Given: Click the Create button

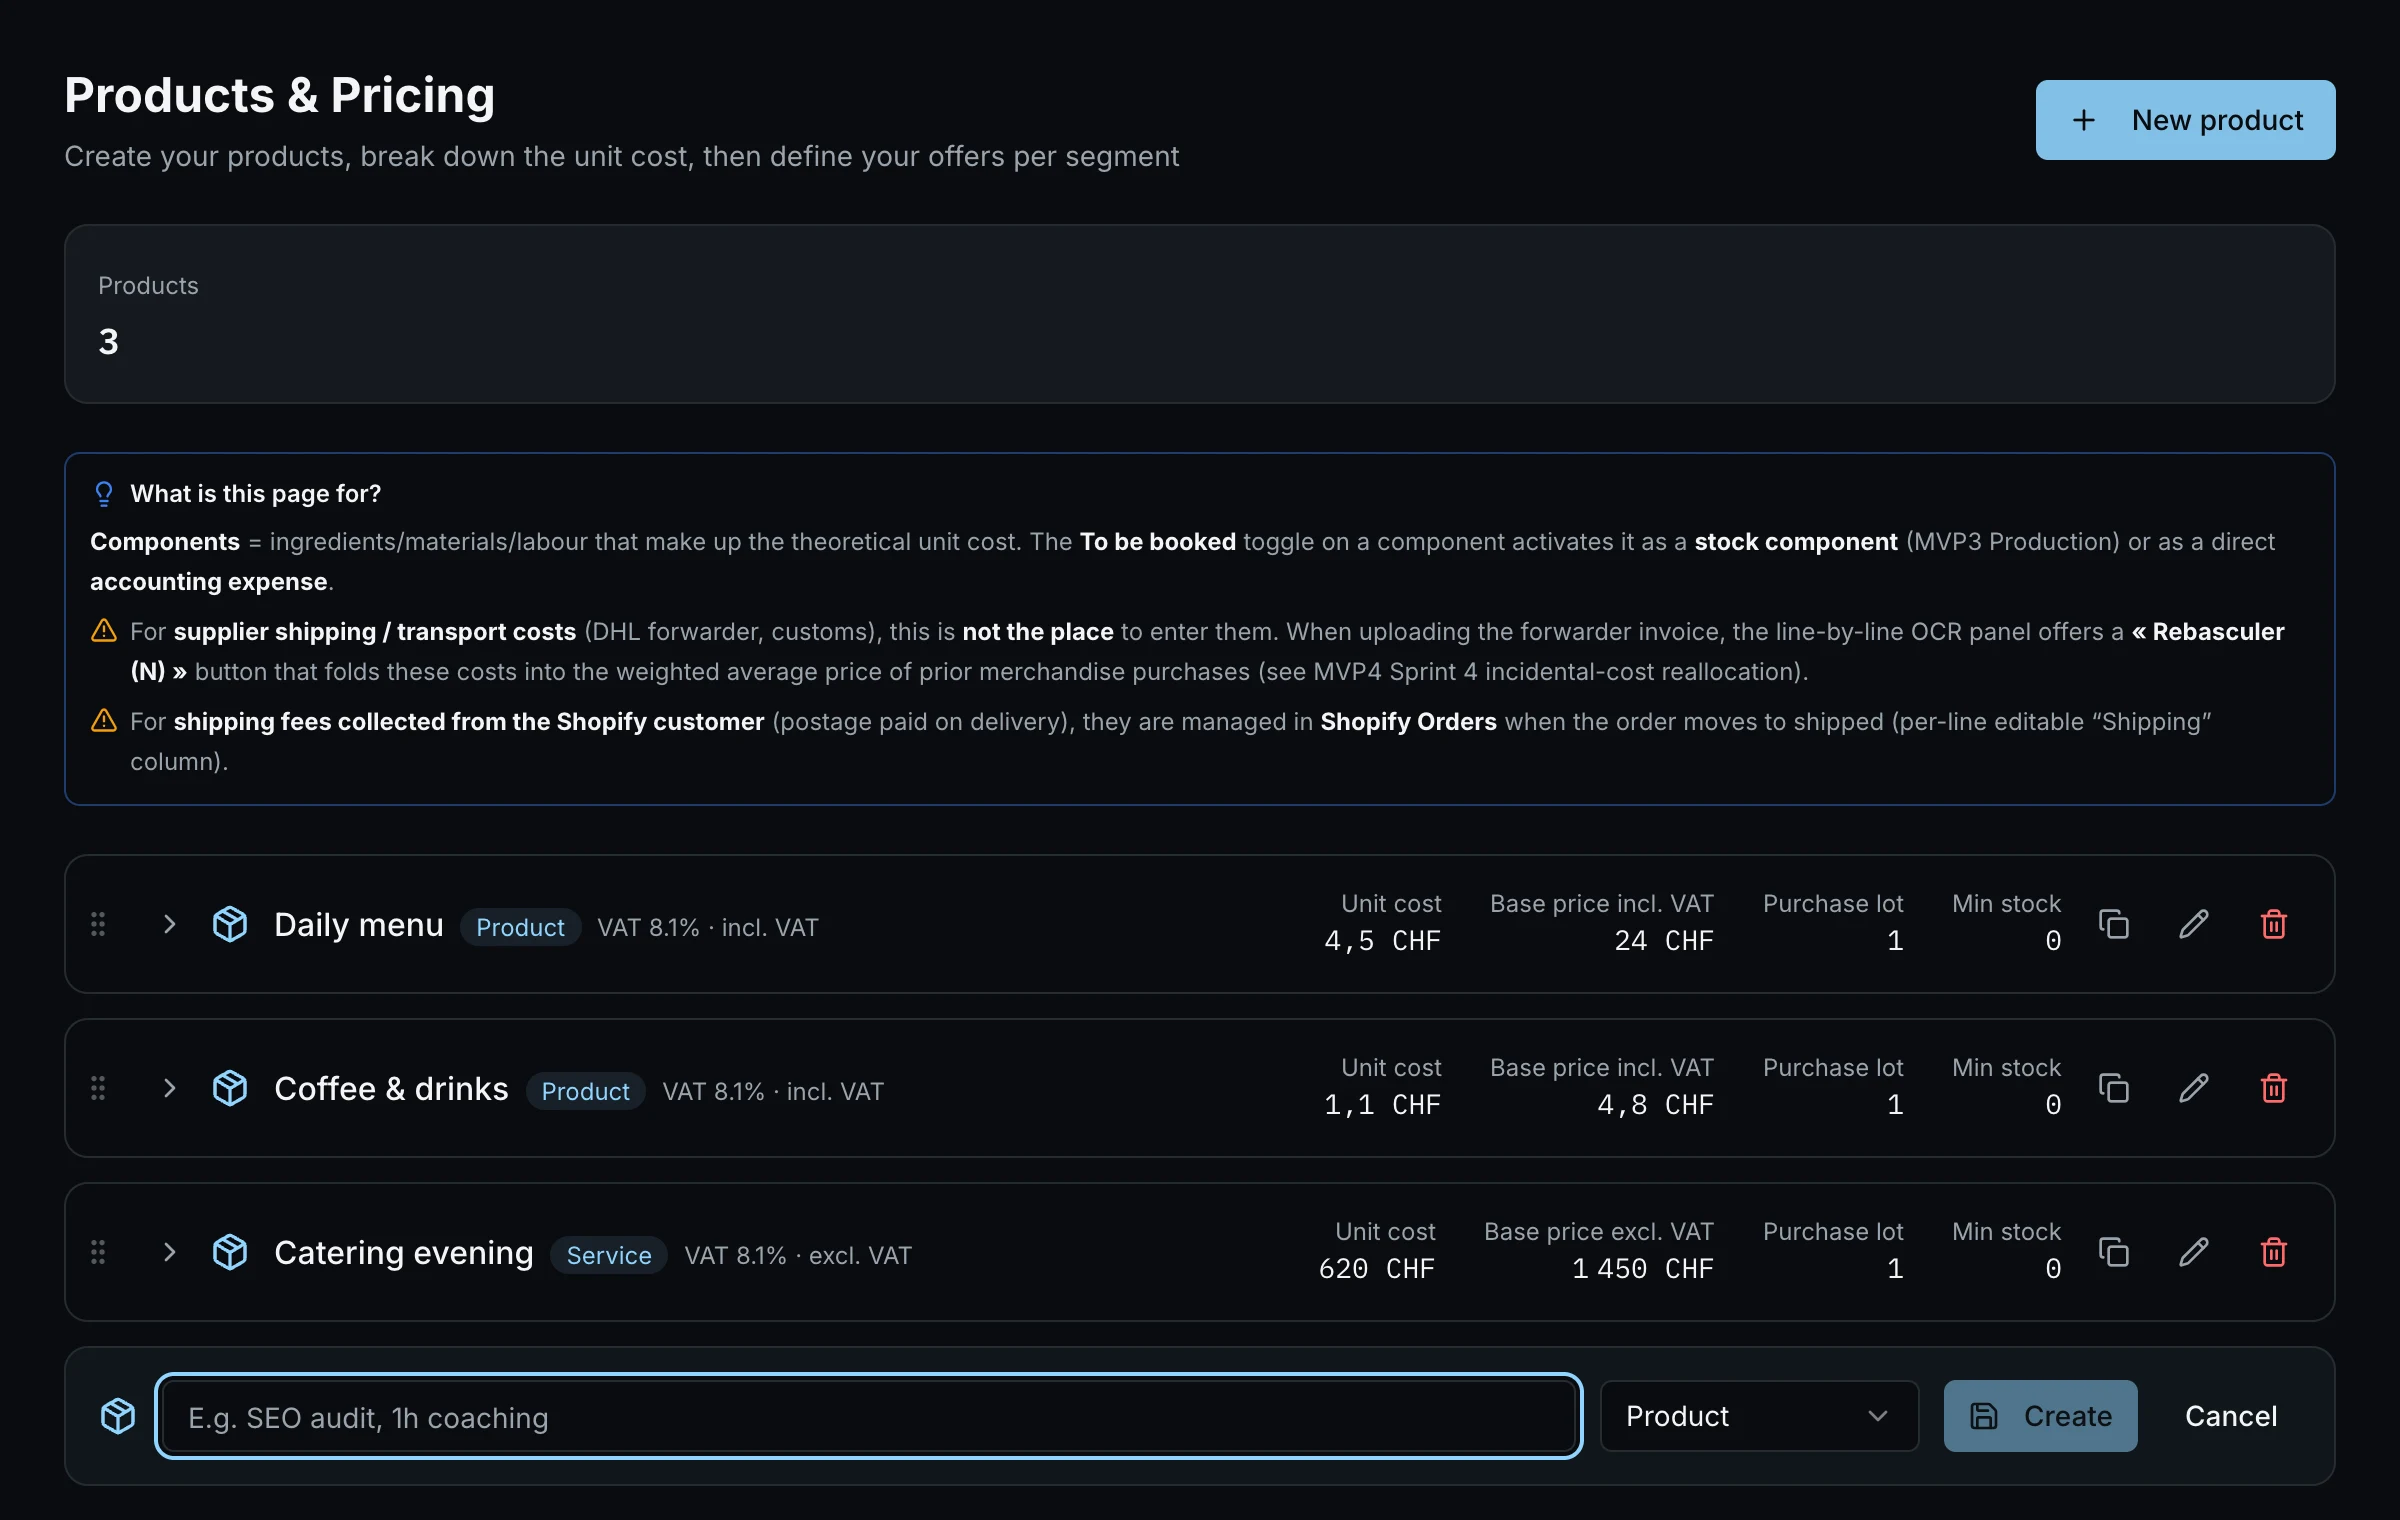Looking at the screenshot, I should pyautogui.click(x=2040, y=1416).
